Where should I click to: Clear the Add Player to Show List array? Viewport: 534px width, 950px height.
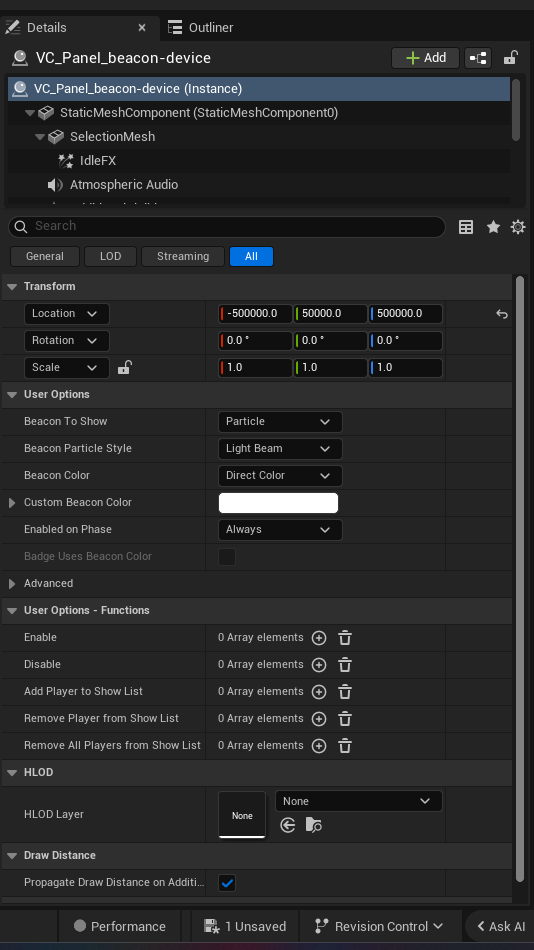(345, 692)
